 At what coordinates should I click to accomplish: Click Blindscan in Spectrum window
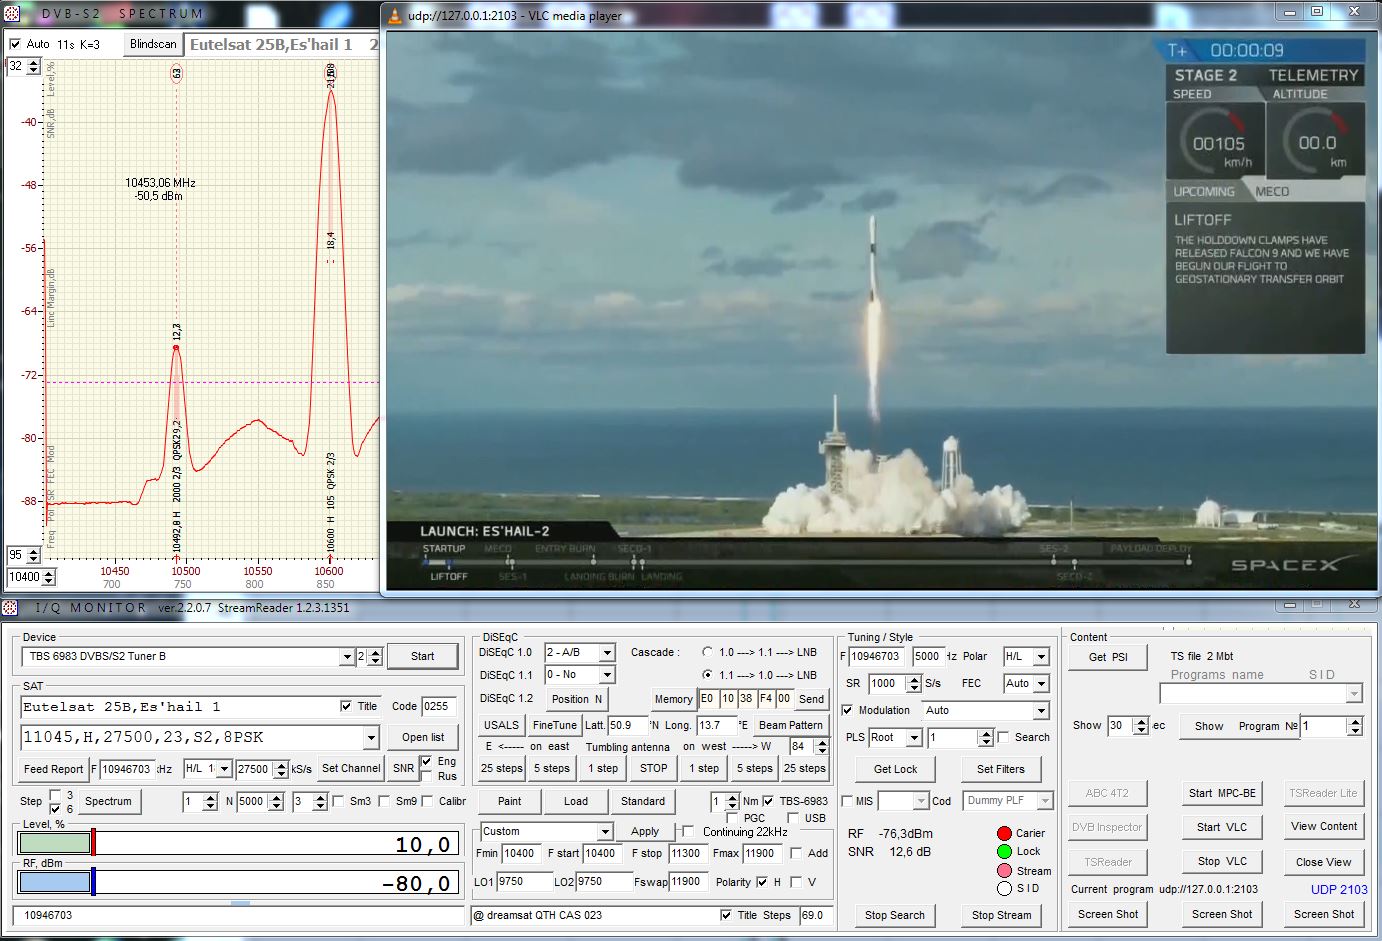[153, 44]
